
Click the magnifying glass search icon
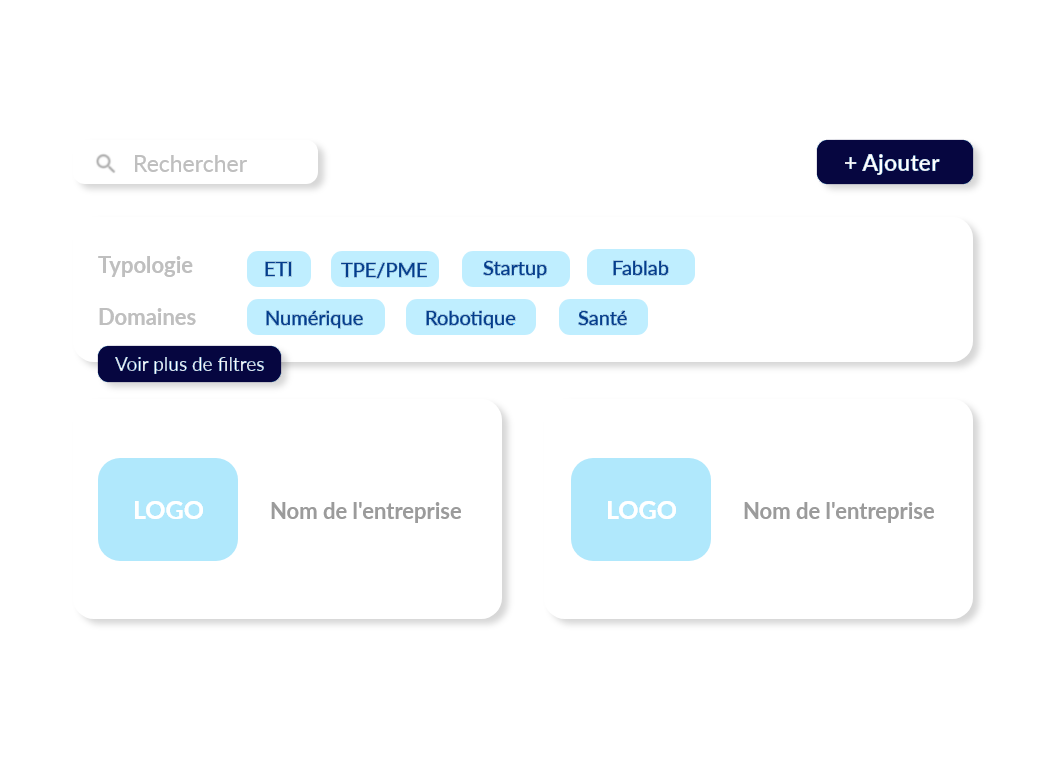105,163
